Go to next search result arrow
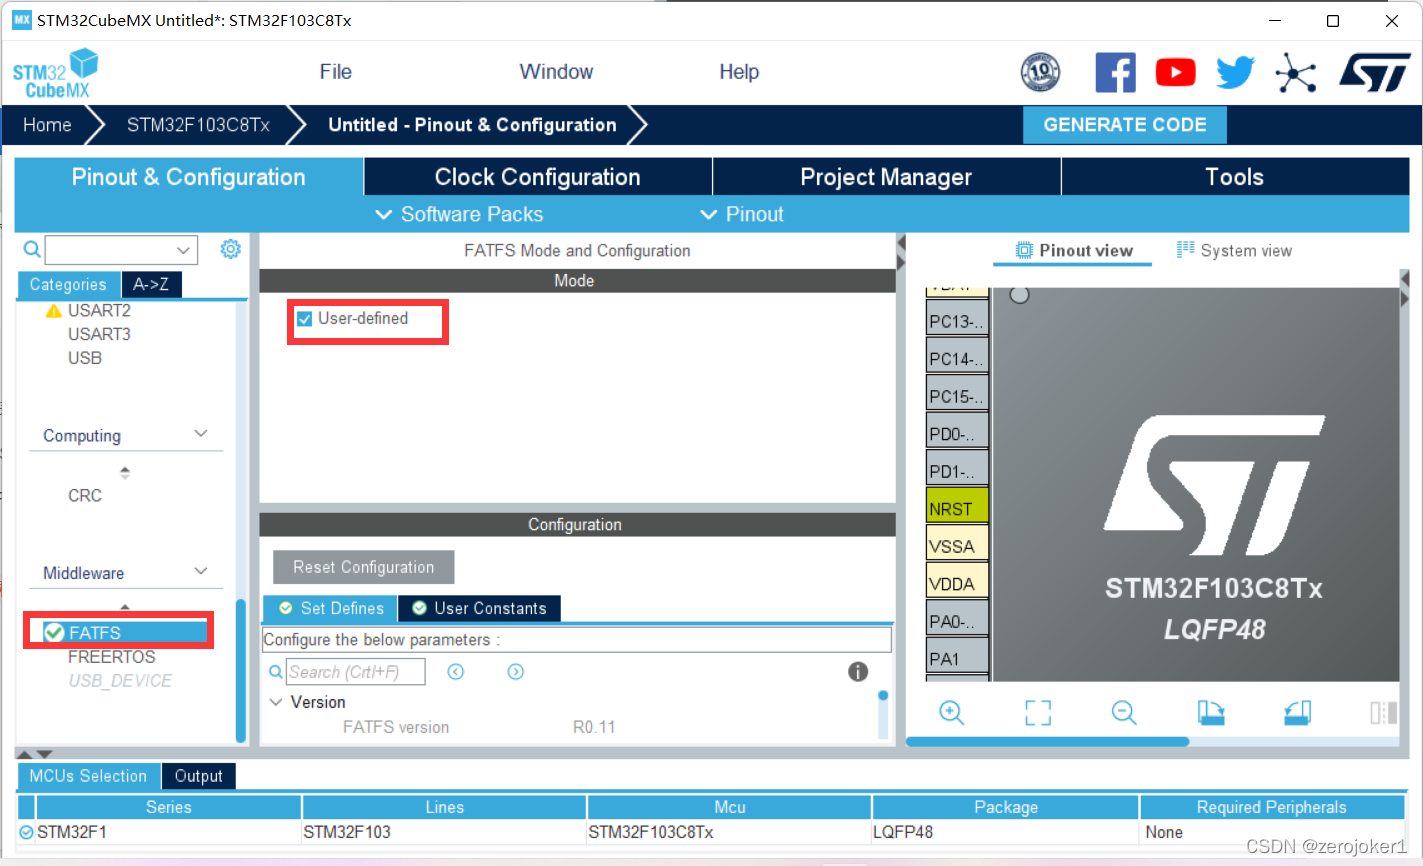The height and width of the screenshot is (866, 1423). click(516, 672)
